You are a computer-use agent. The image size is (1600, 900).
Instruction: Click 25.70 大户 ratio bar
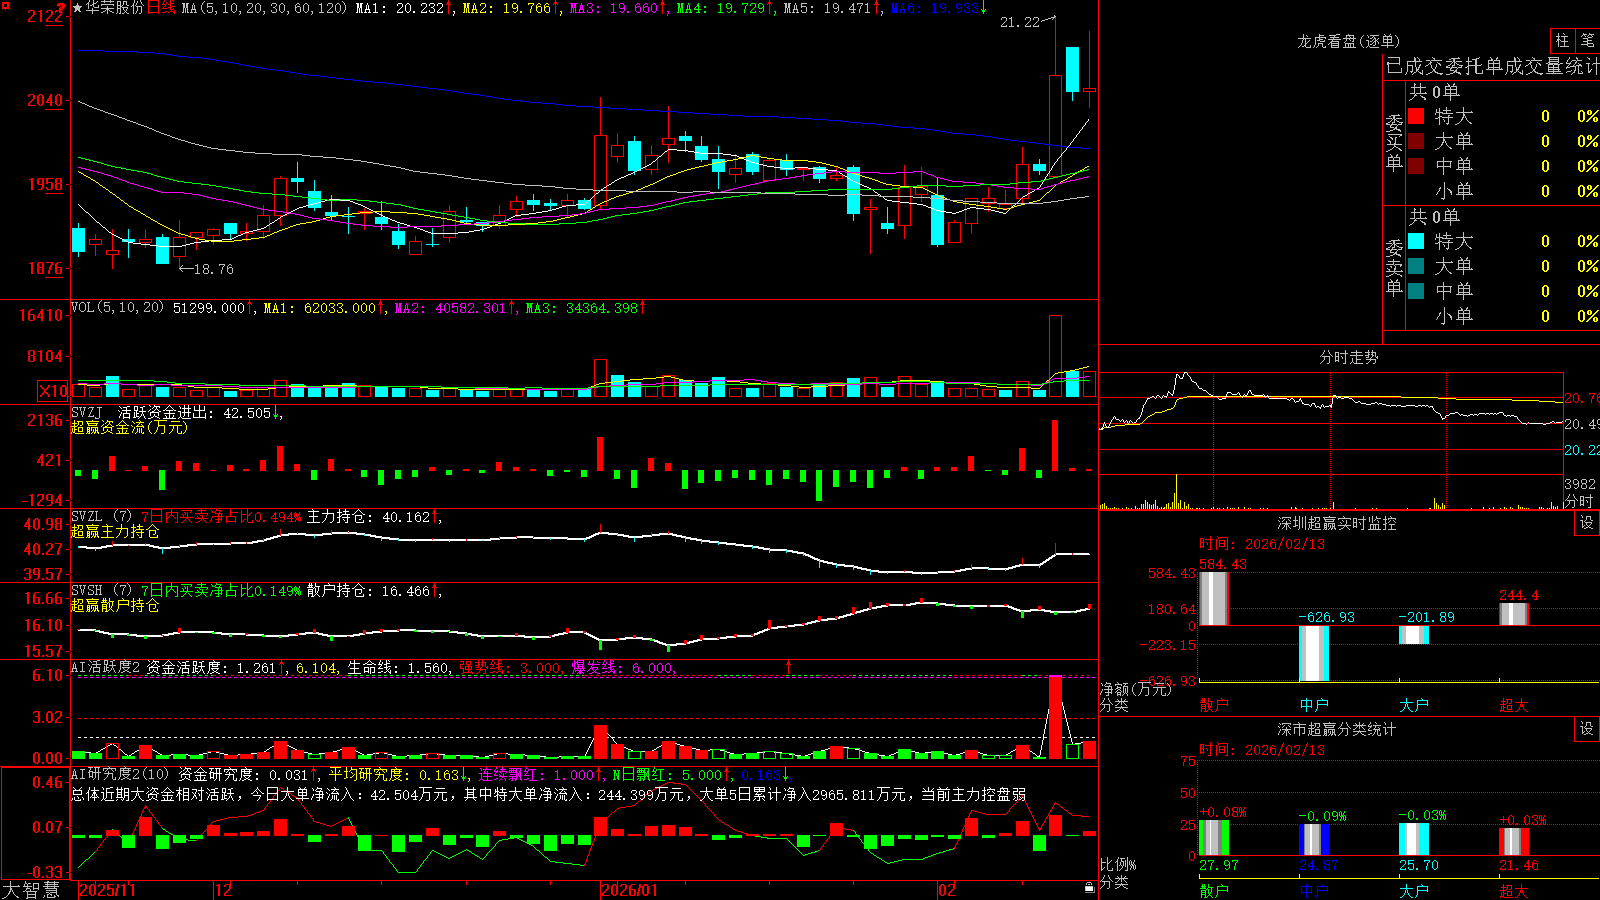click(1414, 840)
